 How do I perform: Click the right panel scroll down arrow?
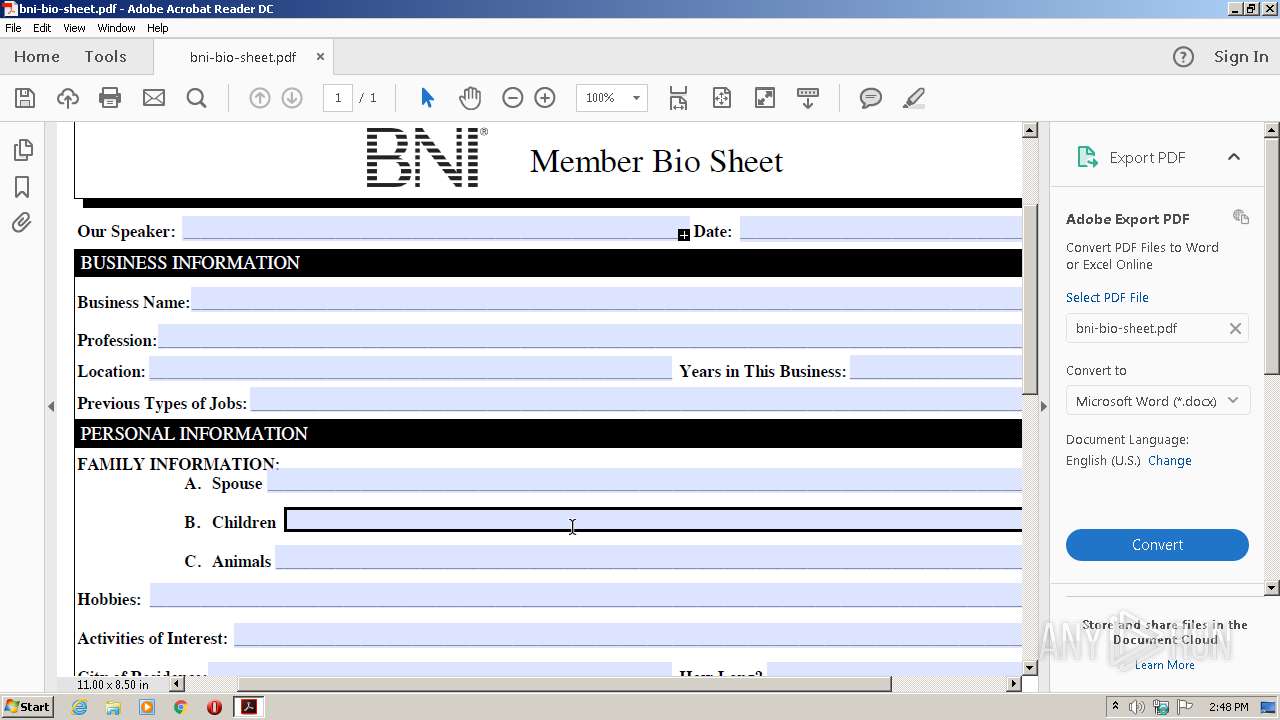point(1272,588)
